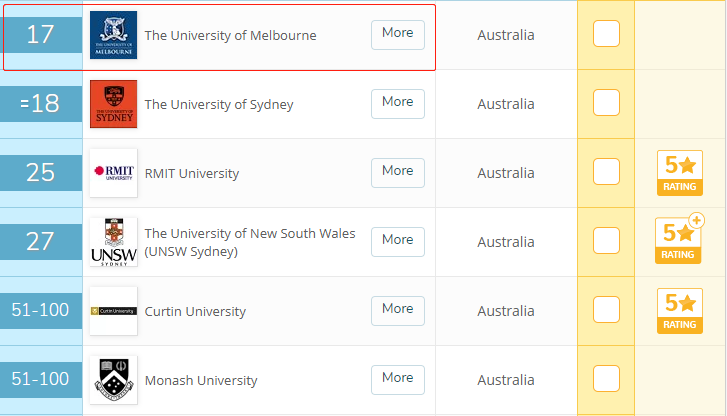Click the Curtin University logo
The height and width of the screenshot is (416, 727).
pos(114,311)
